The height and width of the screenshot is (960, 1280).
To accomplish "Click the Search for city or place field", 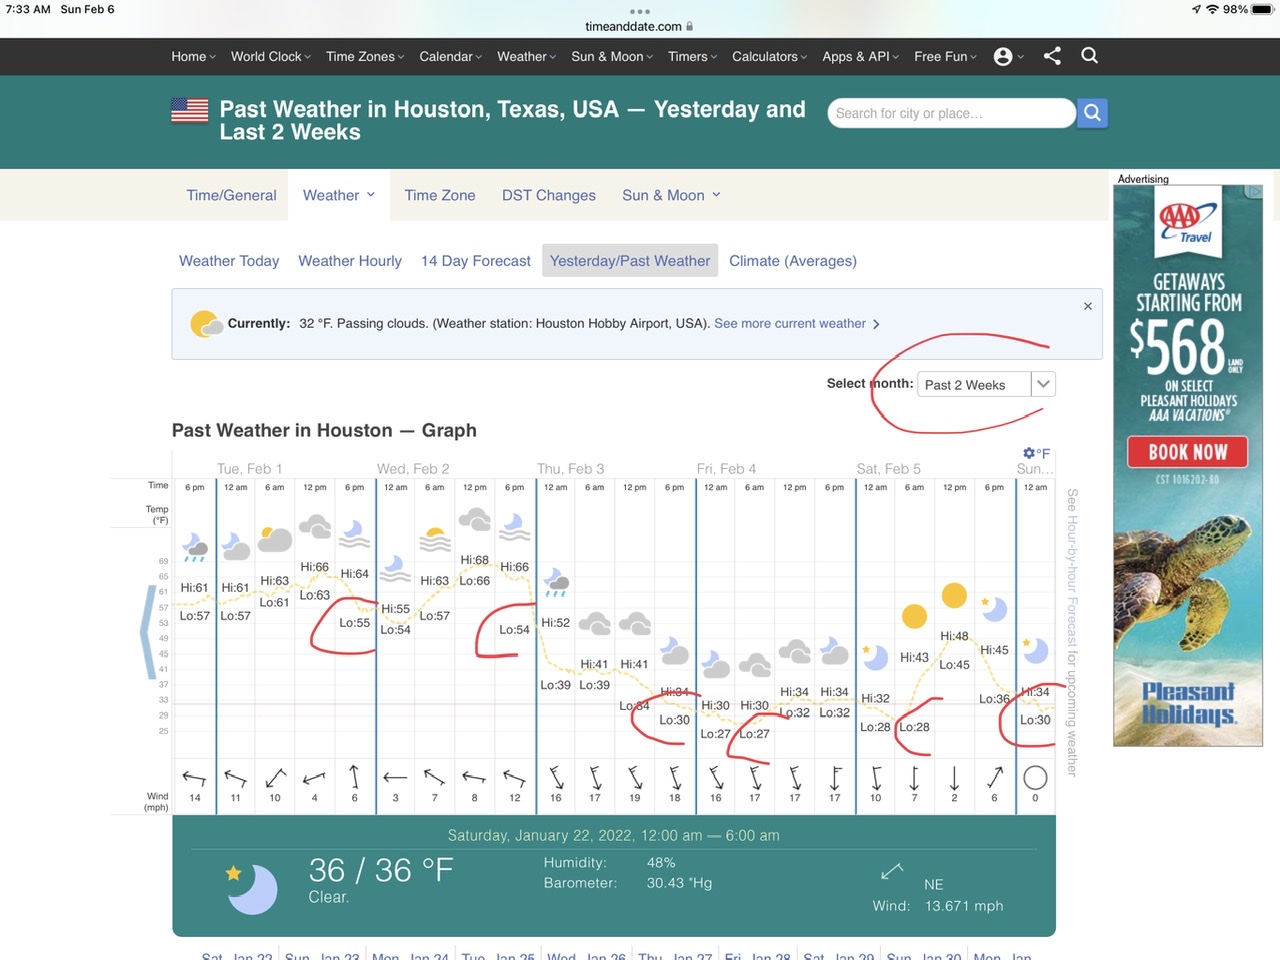I will pos(950,113).
